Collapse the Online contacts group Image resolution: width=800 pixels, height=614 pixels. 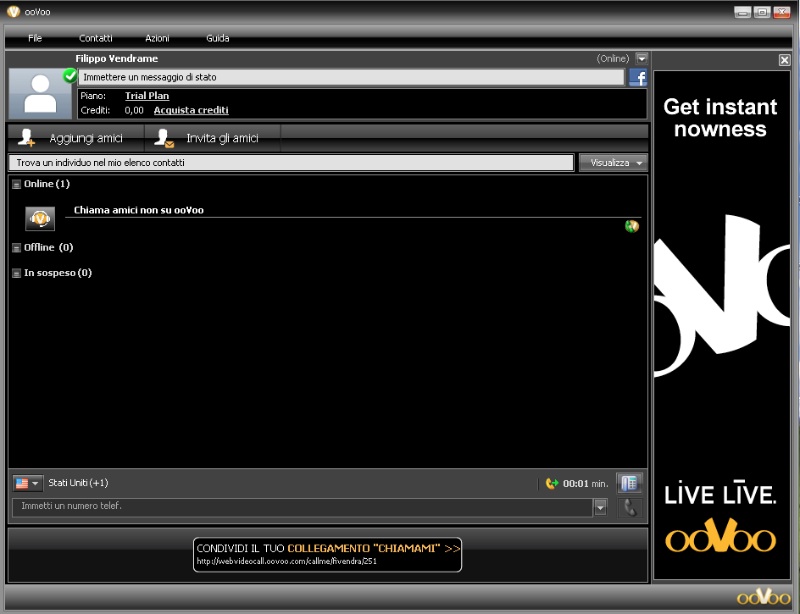(16, 185)
